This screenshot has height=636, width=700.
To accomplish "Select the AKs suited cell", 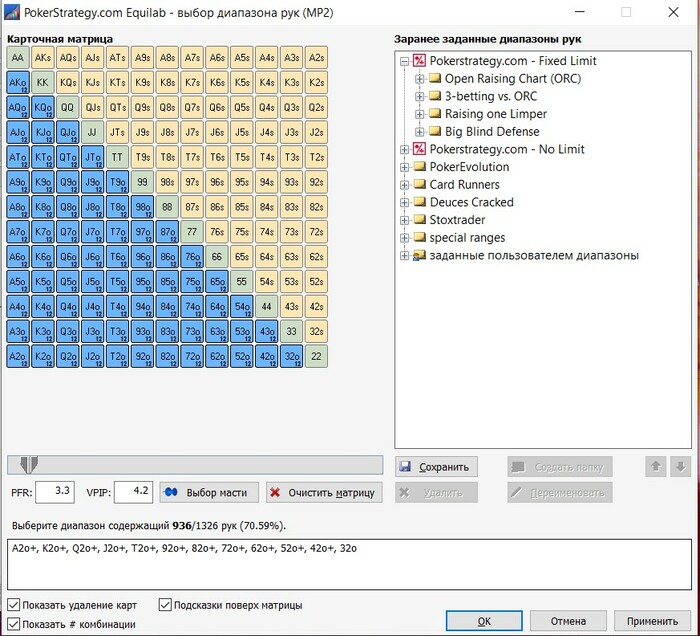I will pos(43,58).
